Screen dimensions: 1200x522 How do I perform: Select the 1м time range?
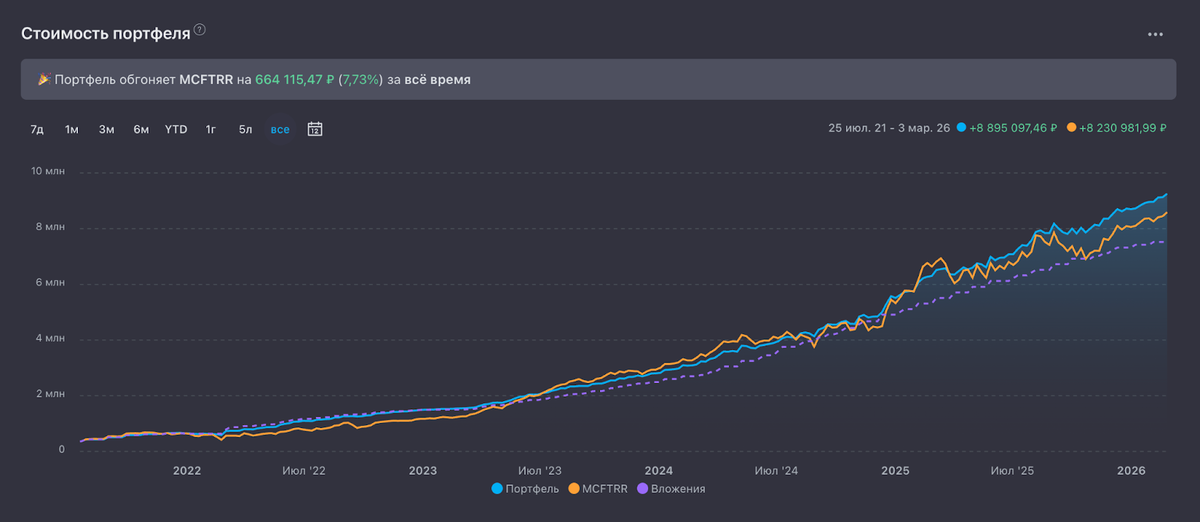click(x=72, y=129)
